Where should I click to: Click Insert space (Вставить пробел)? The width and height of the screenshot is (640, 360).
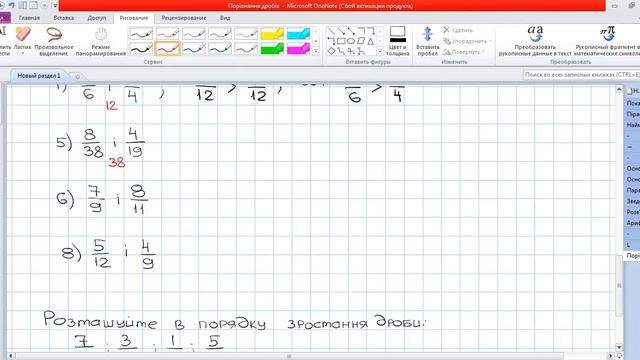click(x=427, y=41)
